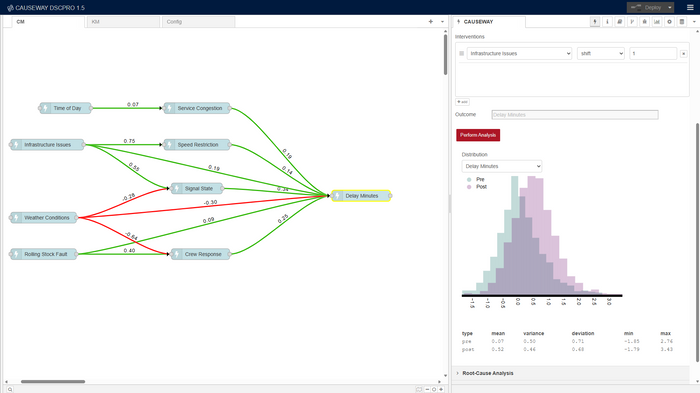700x393 pixels.
Task: Open the context data sidebar icon
Action: click(682, 21)
